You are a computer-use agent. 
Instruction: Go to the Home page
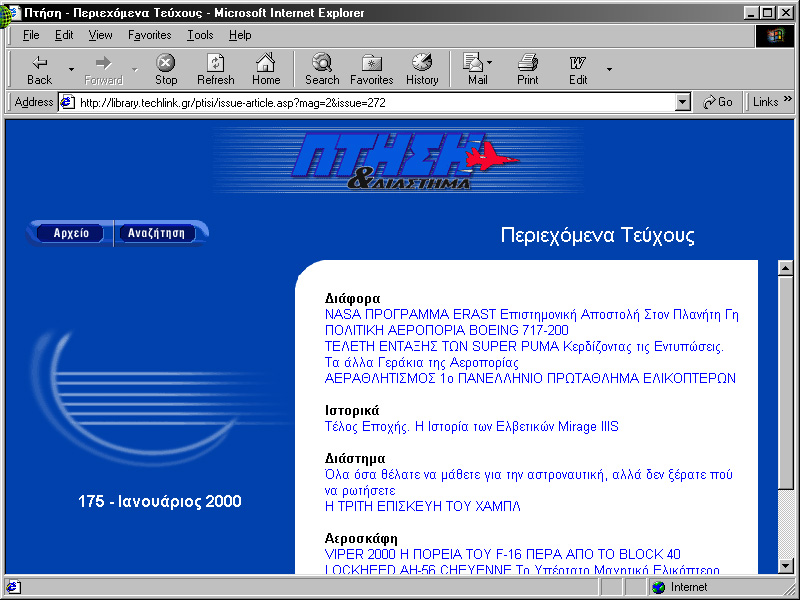coord(266,70)
